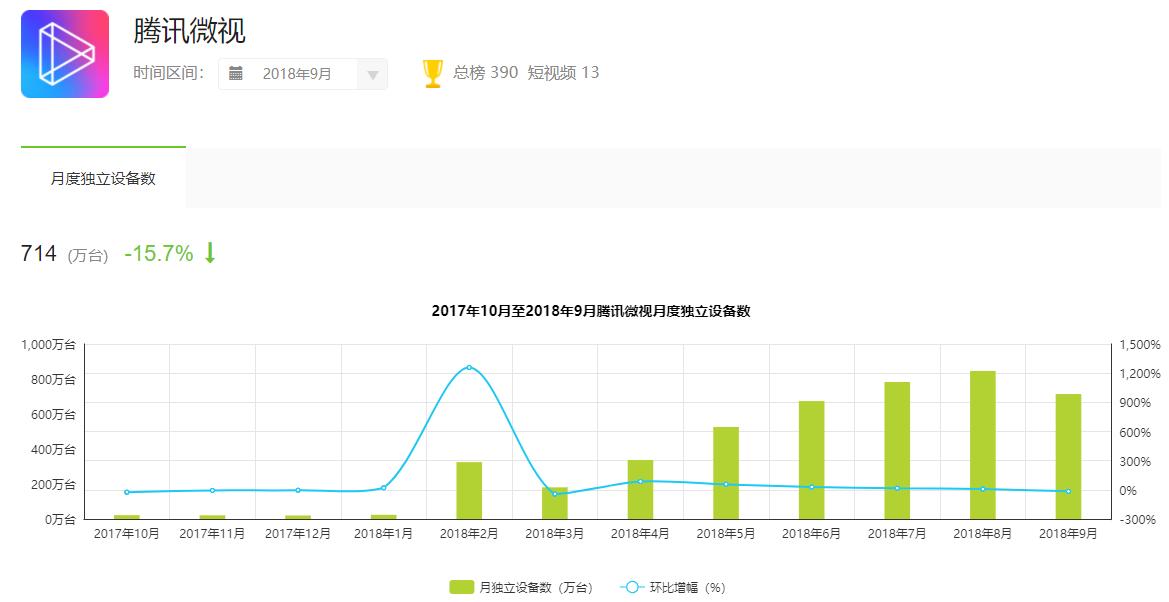Click the -300% right axis label
The image size is (1169, 602).
pos(1138,520)
